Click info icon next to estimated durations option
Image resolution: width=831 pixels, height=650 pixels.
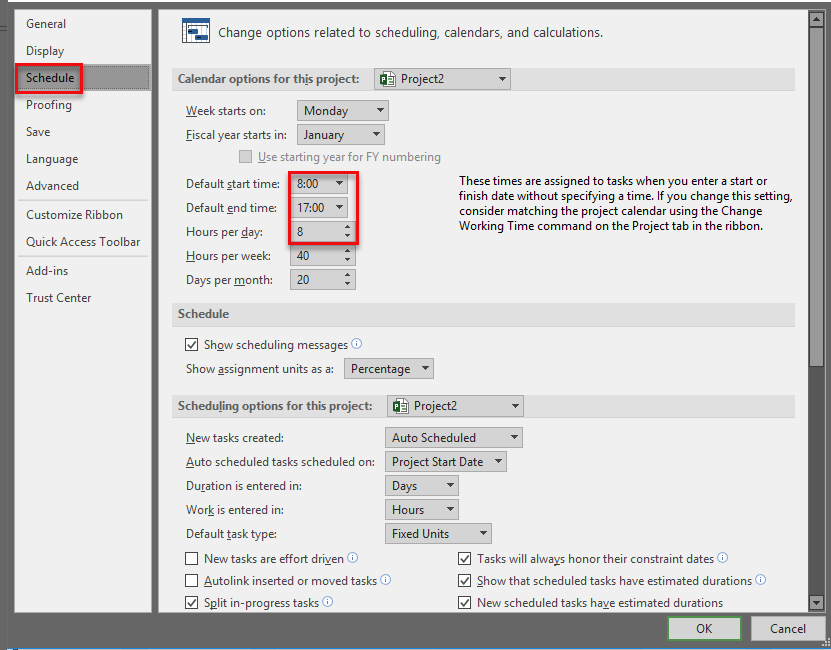pyautogui.click(x=761, y=580)
